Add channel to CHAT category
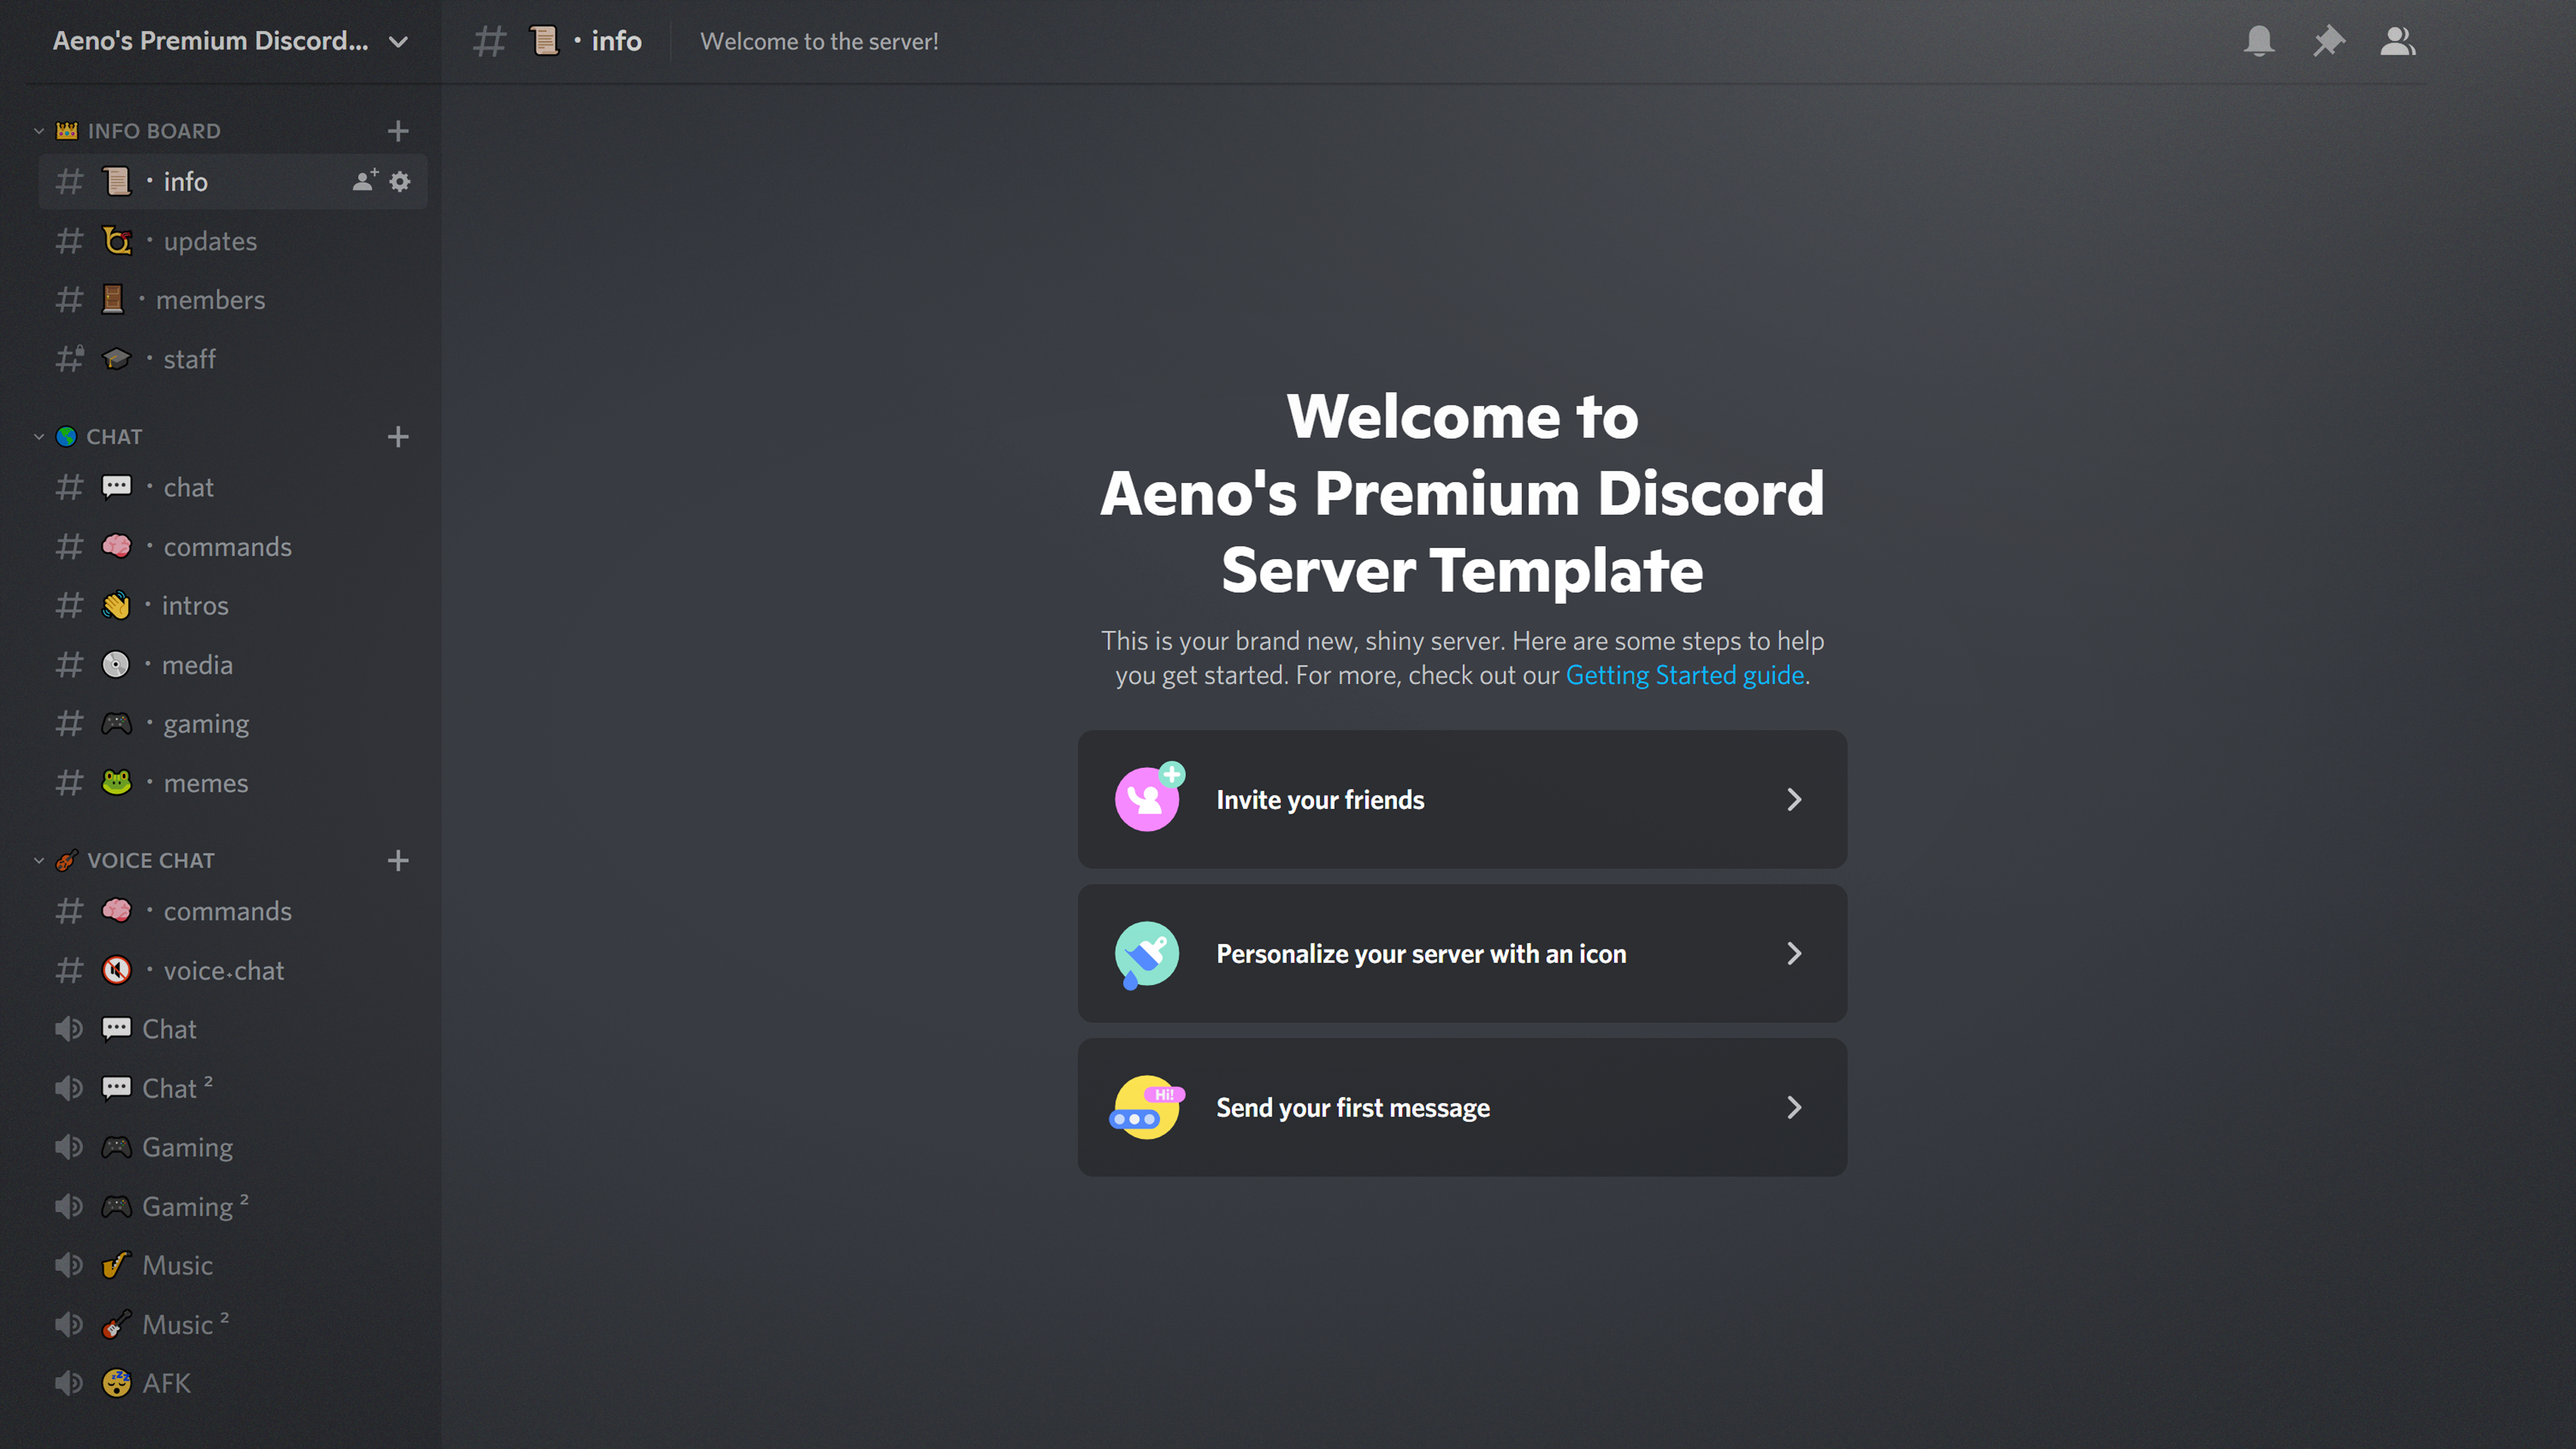2576x1449 pixels. [398, 437]
